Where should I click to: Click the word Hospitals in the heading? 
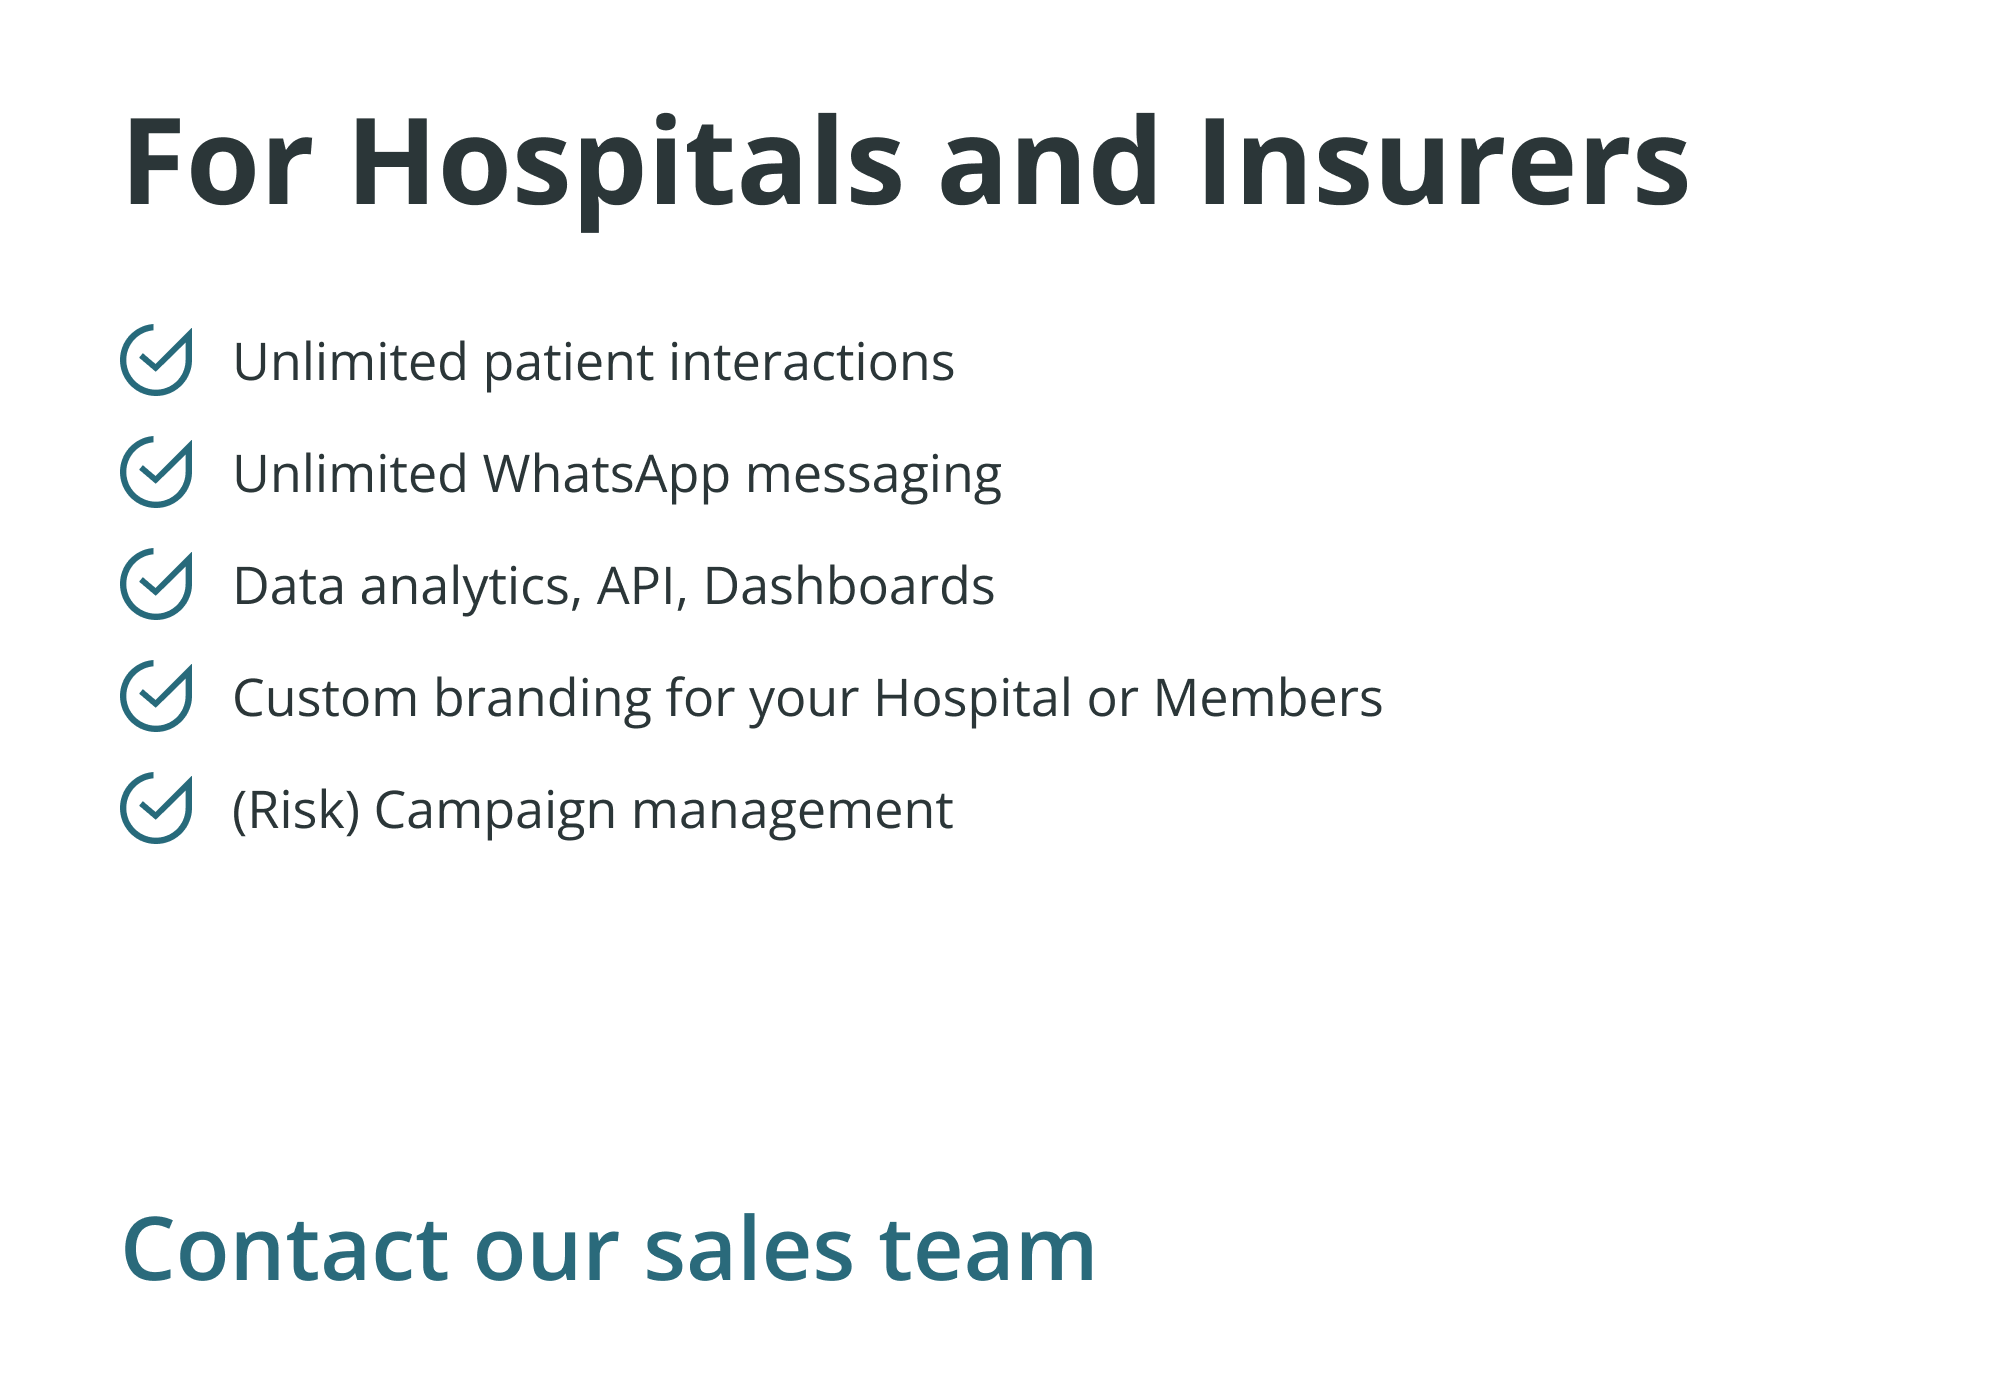point(627,163)
